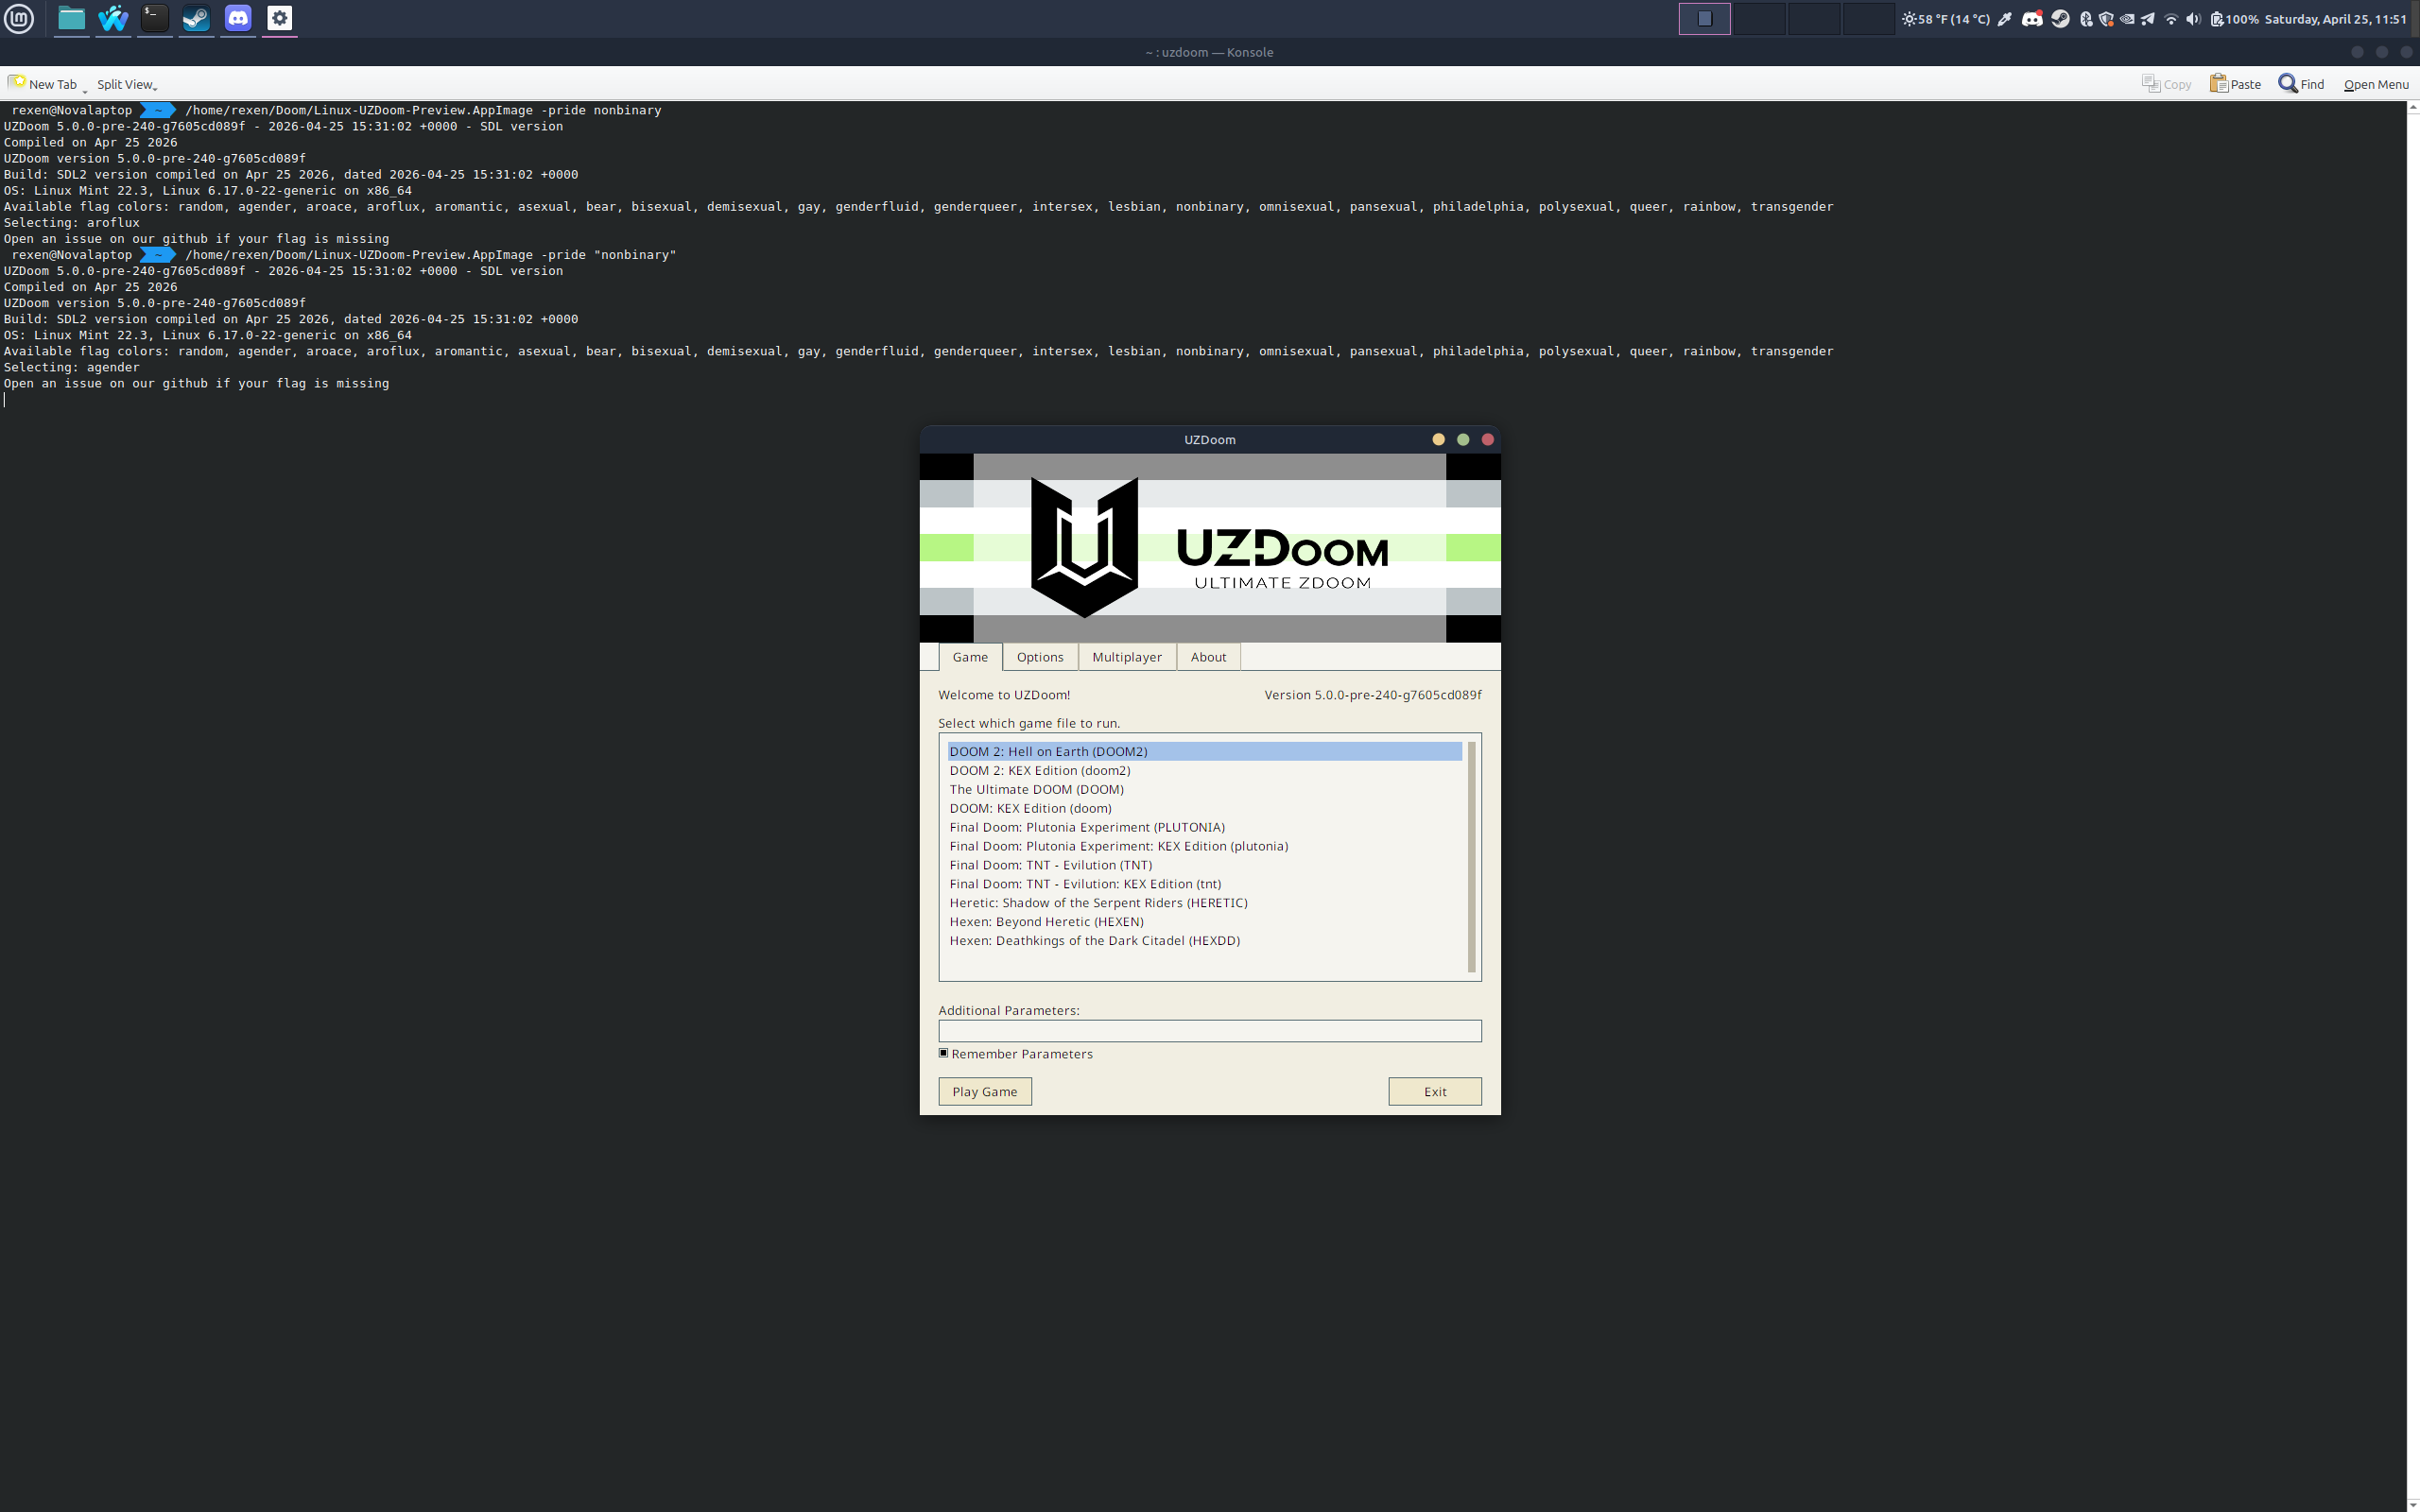Select Final Doom: Plutonia Experiment (PLUTONIA)
This screenshot has width=2420, height=1512.
pyautogui.click(x=1204, y=827)
